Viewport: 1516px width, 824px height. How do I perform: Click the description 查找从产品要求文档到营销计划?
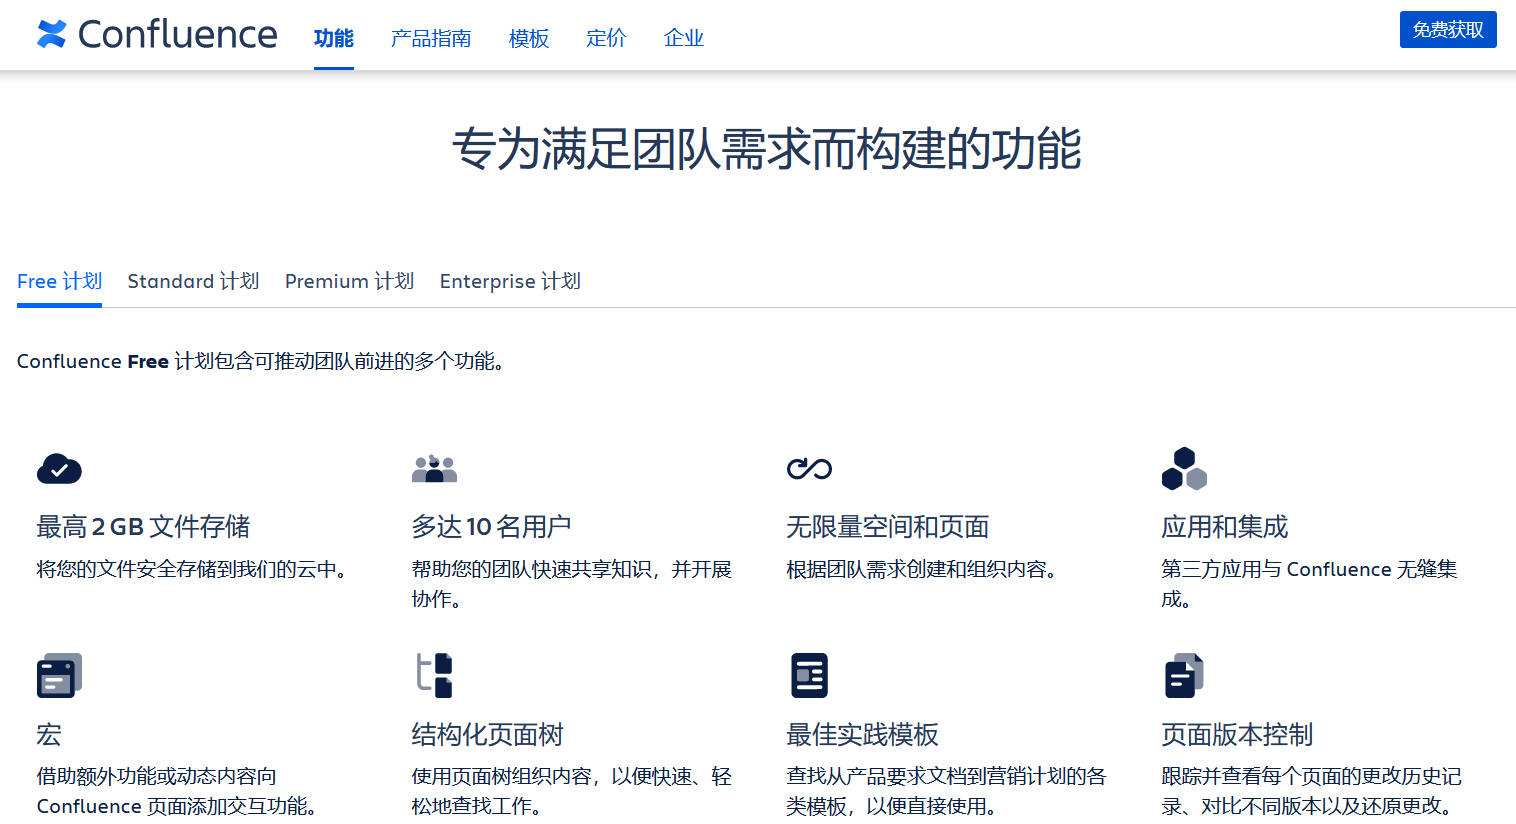coord(947,790)
